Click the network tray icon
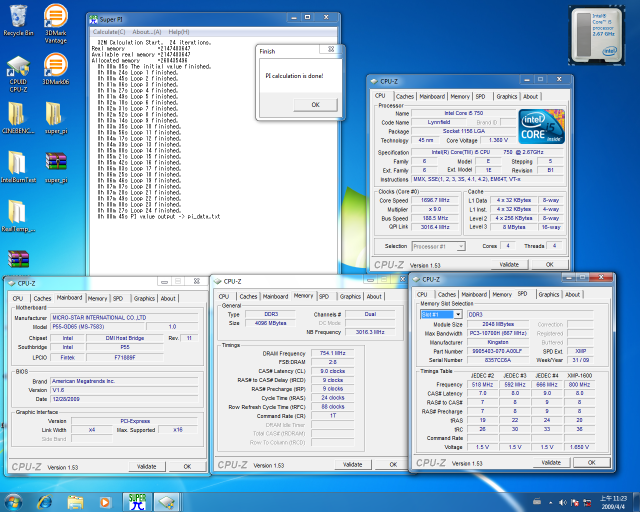Viewport: 640px width, 512px height. pyautogui.click(x=587, y=503)
